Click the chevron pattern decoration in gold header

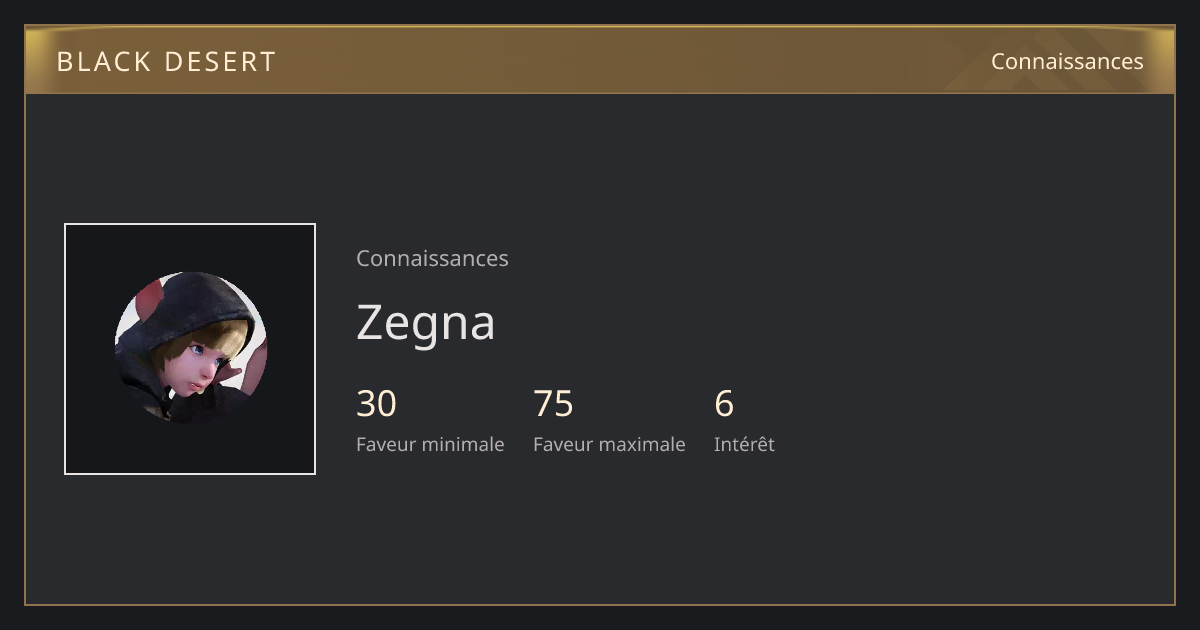click(x=1060, y=60)
